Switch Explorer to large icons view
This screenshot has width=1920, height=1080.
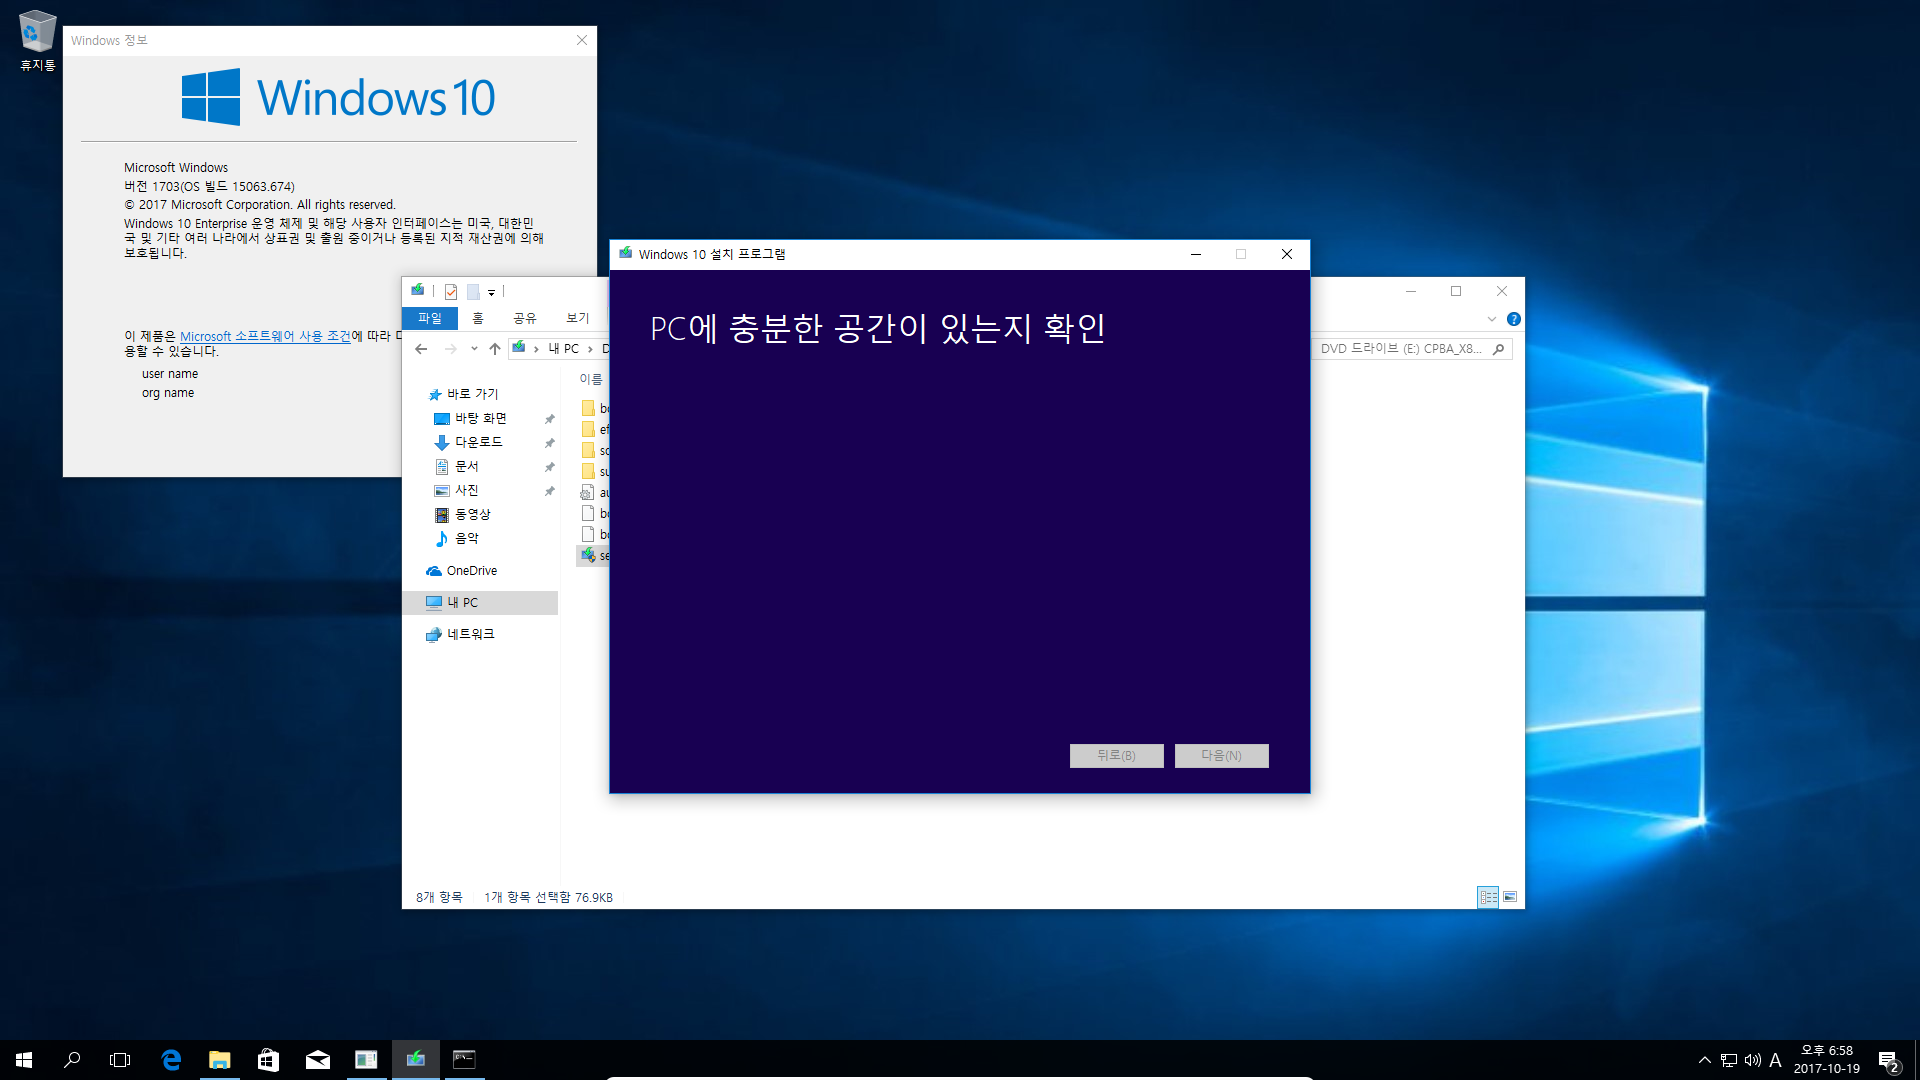(1510, 897)
